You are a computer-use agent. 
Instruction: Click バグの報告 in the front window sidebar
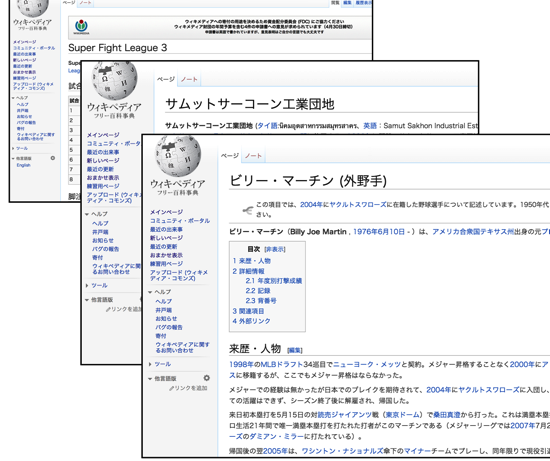(x=169, y=327)
